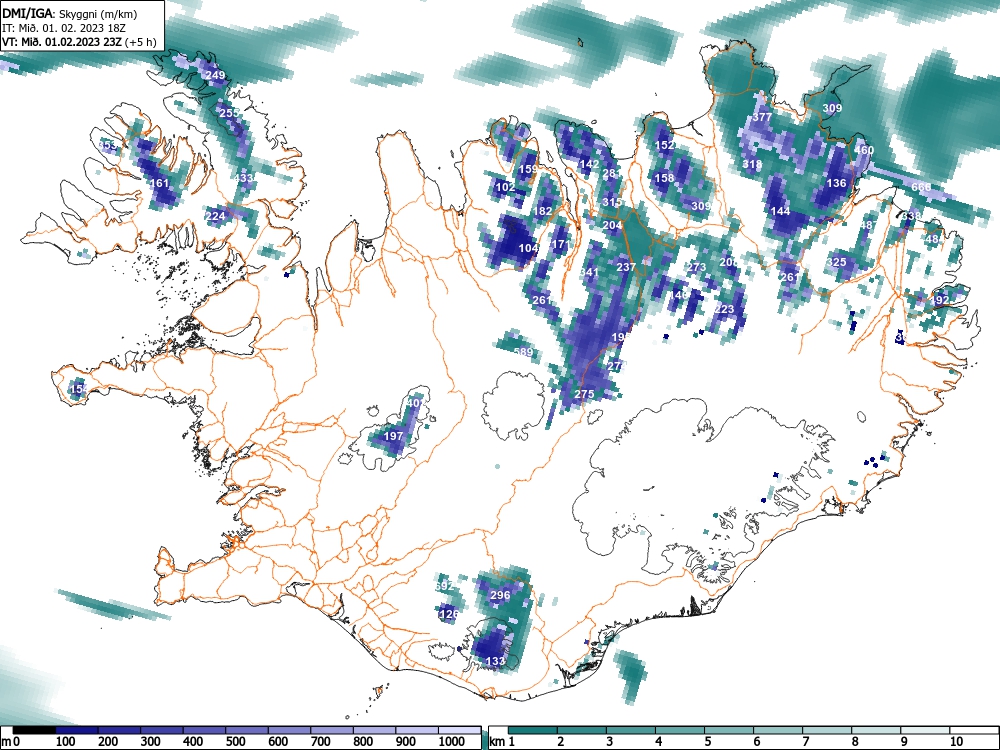Click visibility value 197 on the central glacier
Viewport: 1000px width, 750px height.
click(393, 436)
